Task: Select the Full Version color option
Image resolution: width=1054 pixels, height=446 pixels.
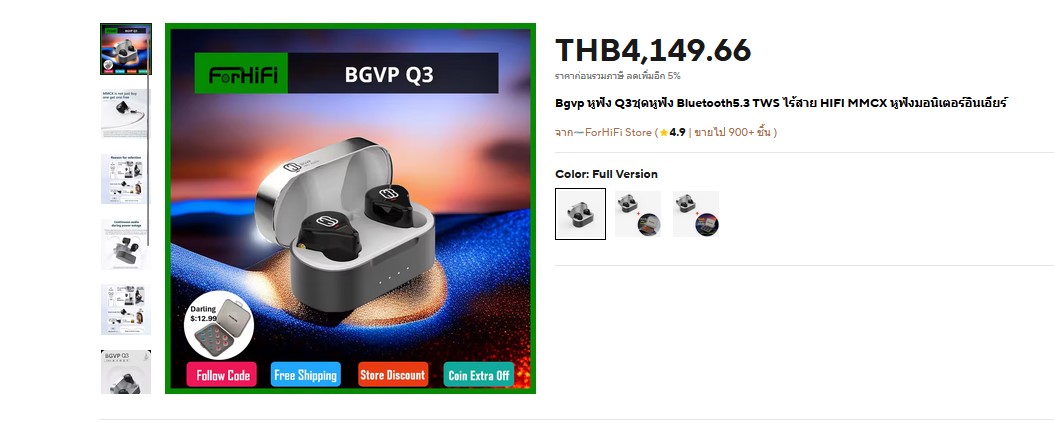Action: click(580, 214)
